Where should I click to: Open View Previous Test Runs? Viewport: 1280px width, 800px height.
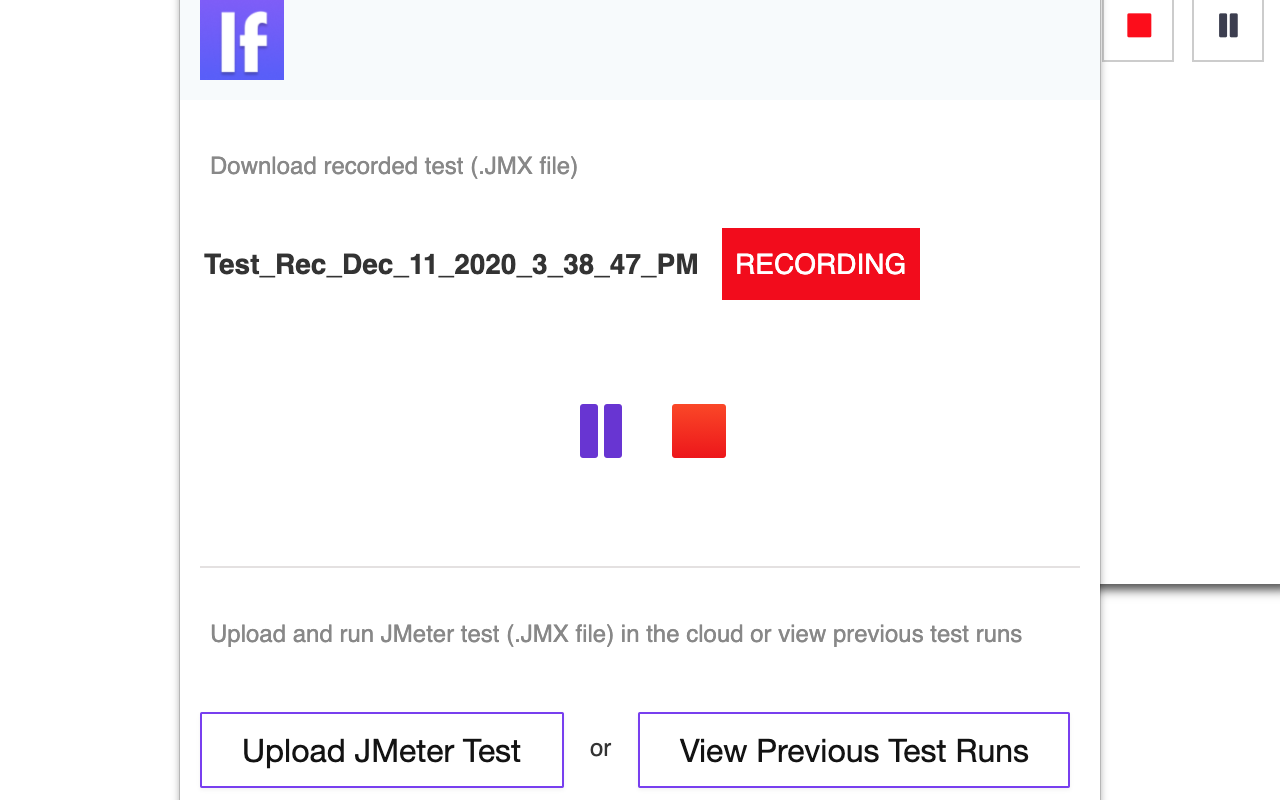853,749
